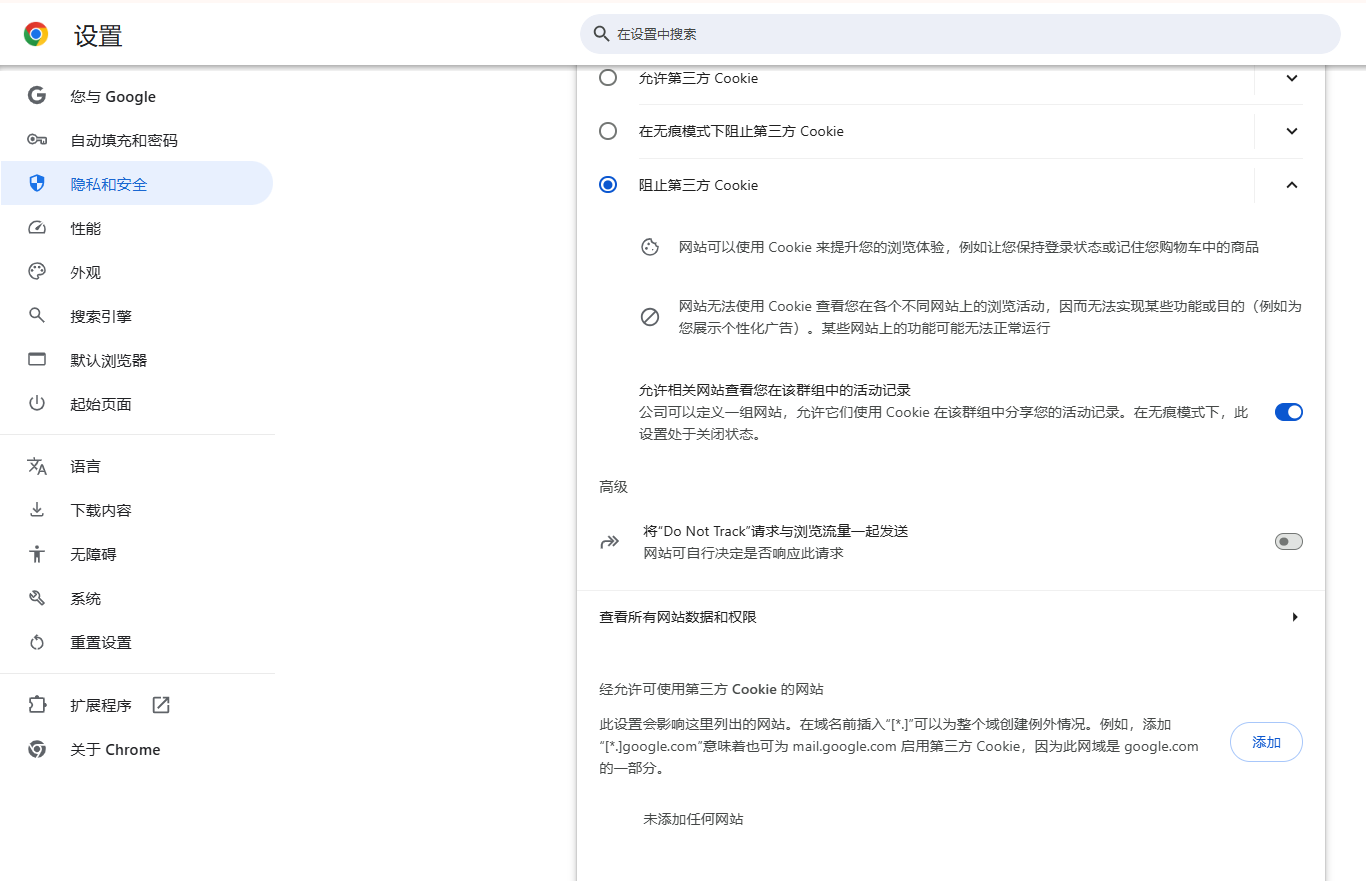Open the 外观 settings page
Screen dimensions: 1366x881
tap(137, 272)
